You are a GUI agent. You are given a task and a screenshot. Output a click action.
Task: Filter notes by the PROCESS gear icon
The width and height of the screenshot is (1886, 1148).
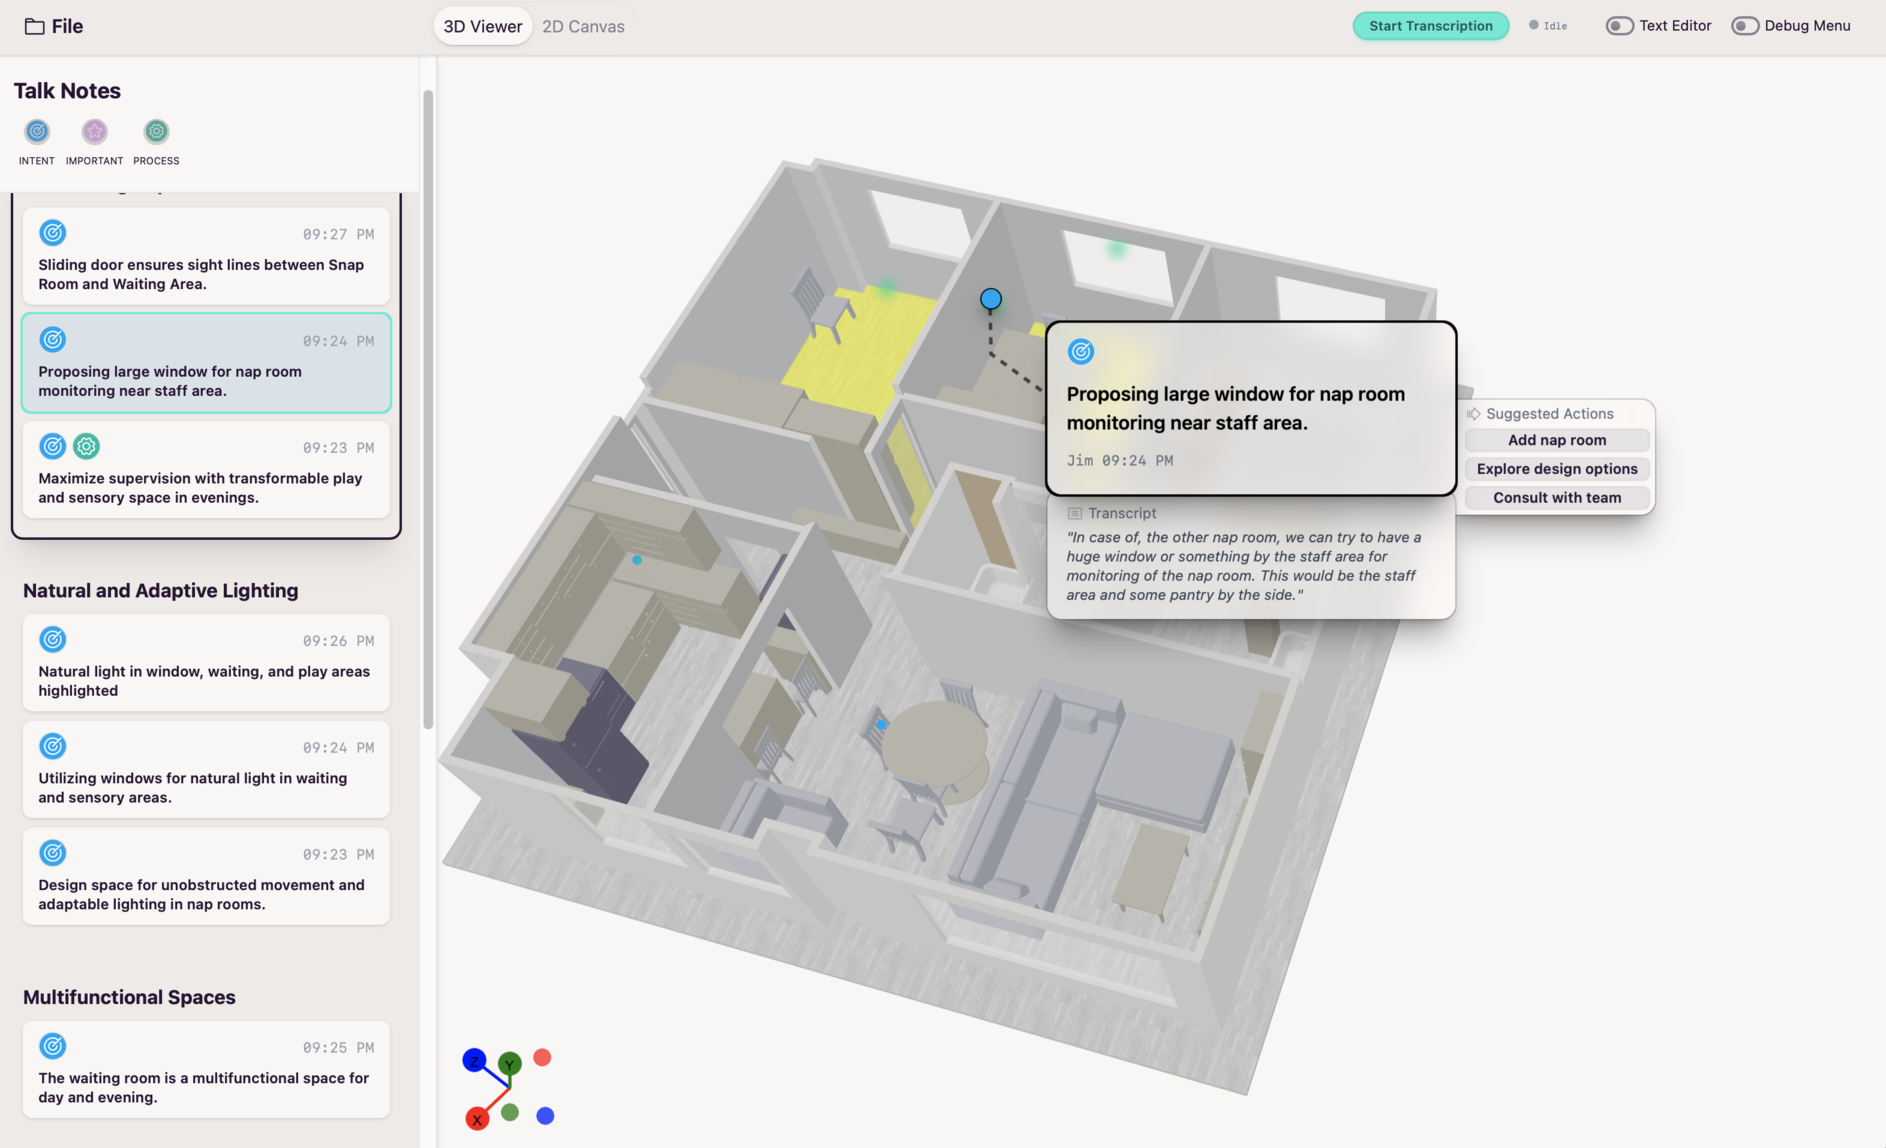(156, 131)
